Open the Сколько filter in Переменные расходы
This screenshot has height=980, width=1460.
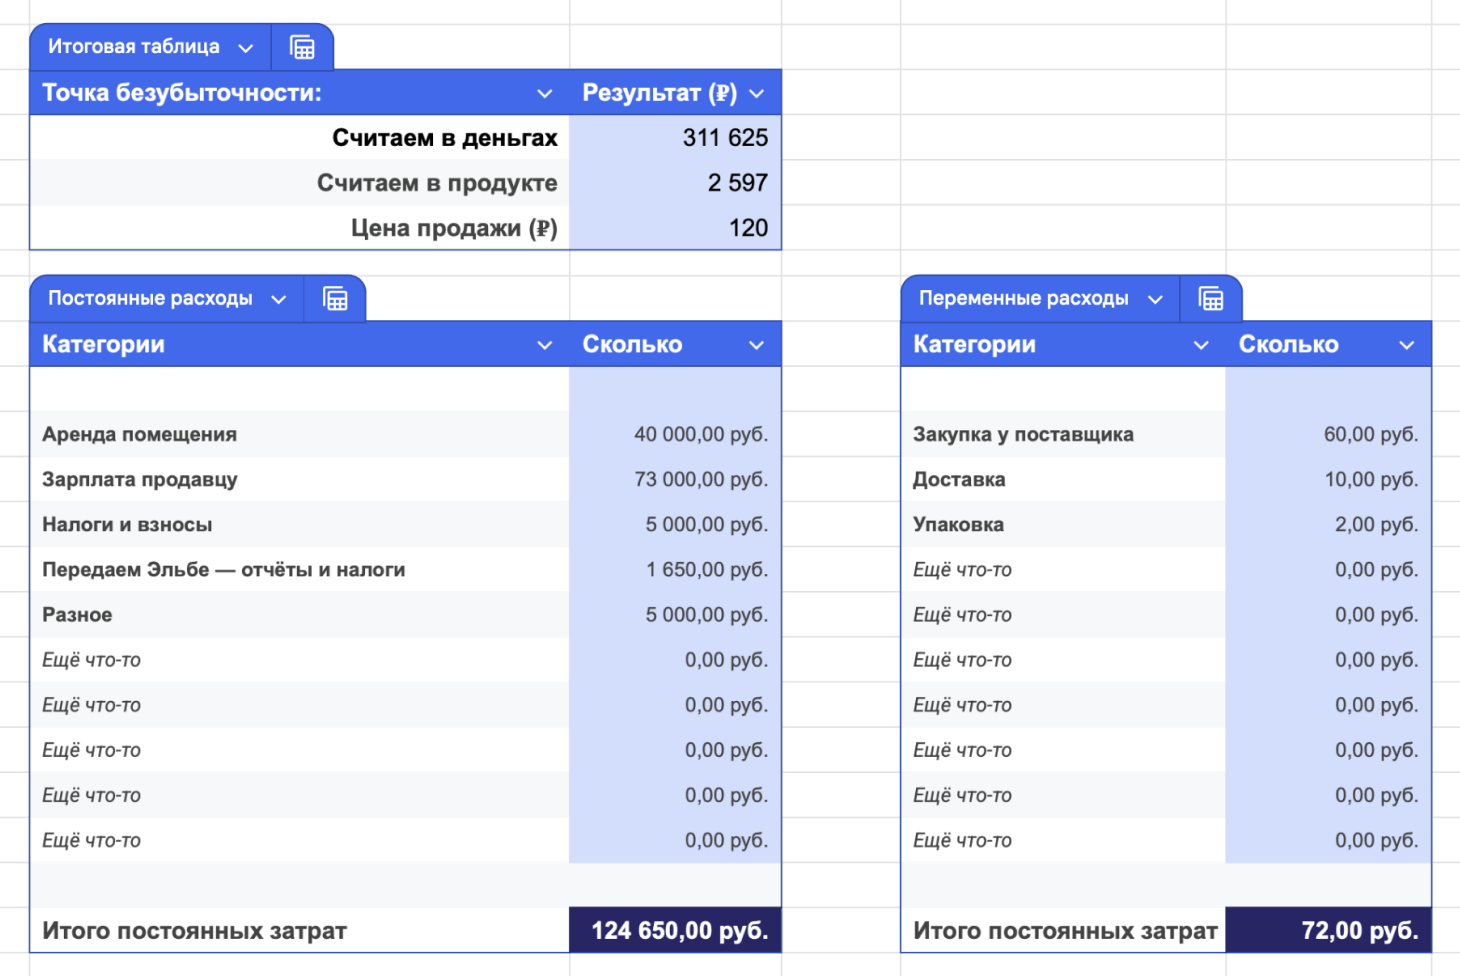point(1407,346)
